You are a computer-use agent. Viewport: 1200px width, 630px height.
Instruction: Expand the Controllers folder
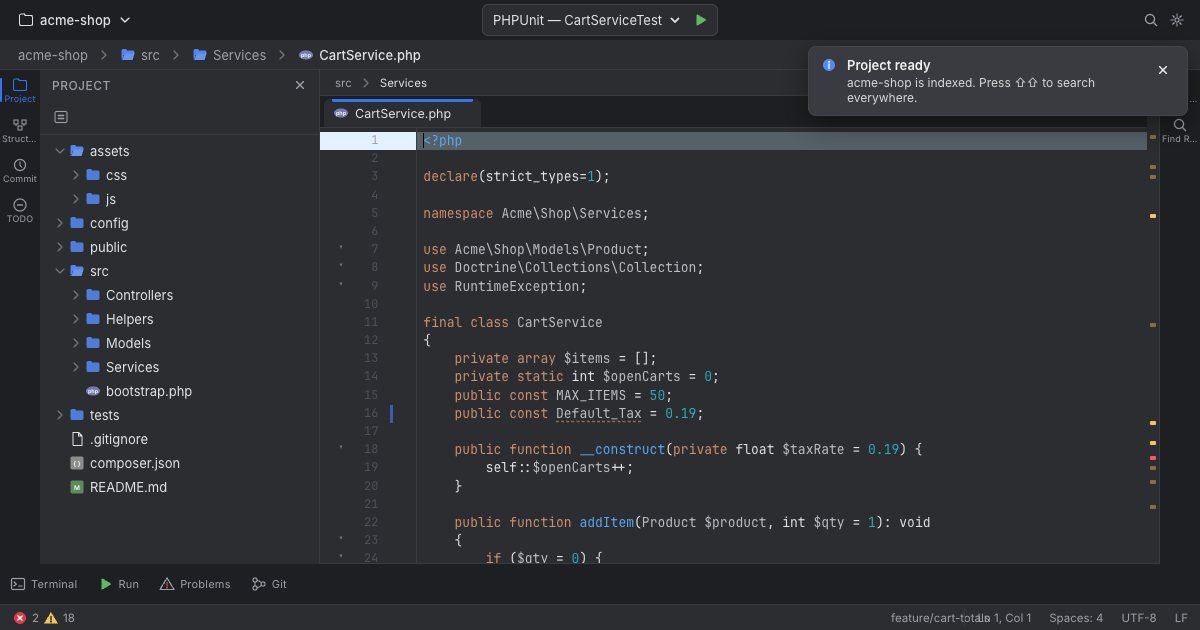point(76,295)
